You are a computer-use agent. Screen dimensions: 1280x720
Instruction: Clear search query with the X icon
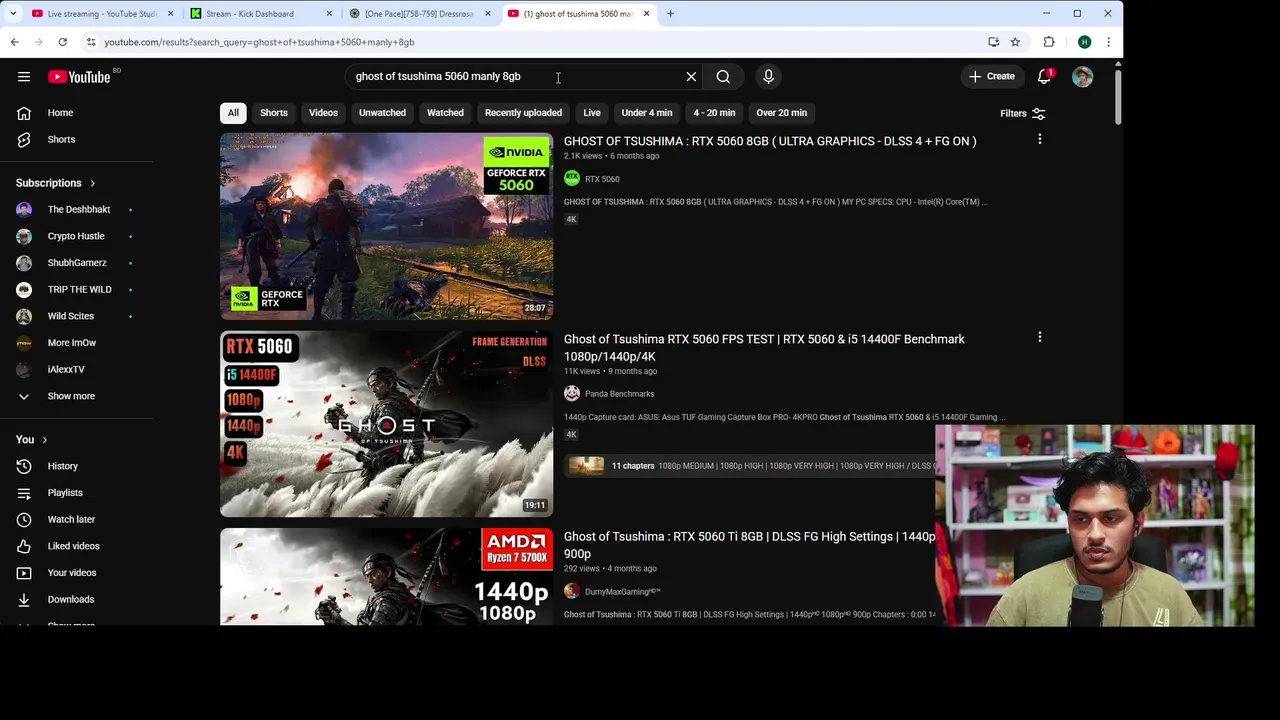click(x=691, y=77)
